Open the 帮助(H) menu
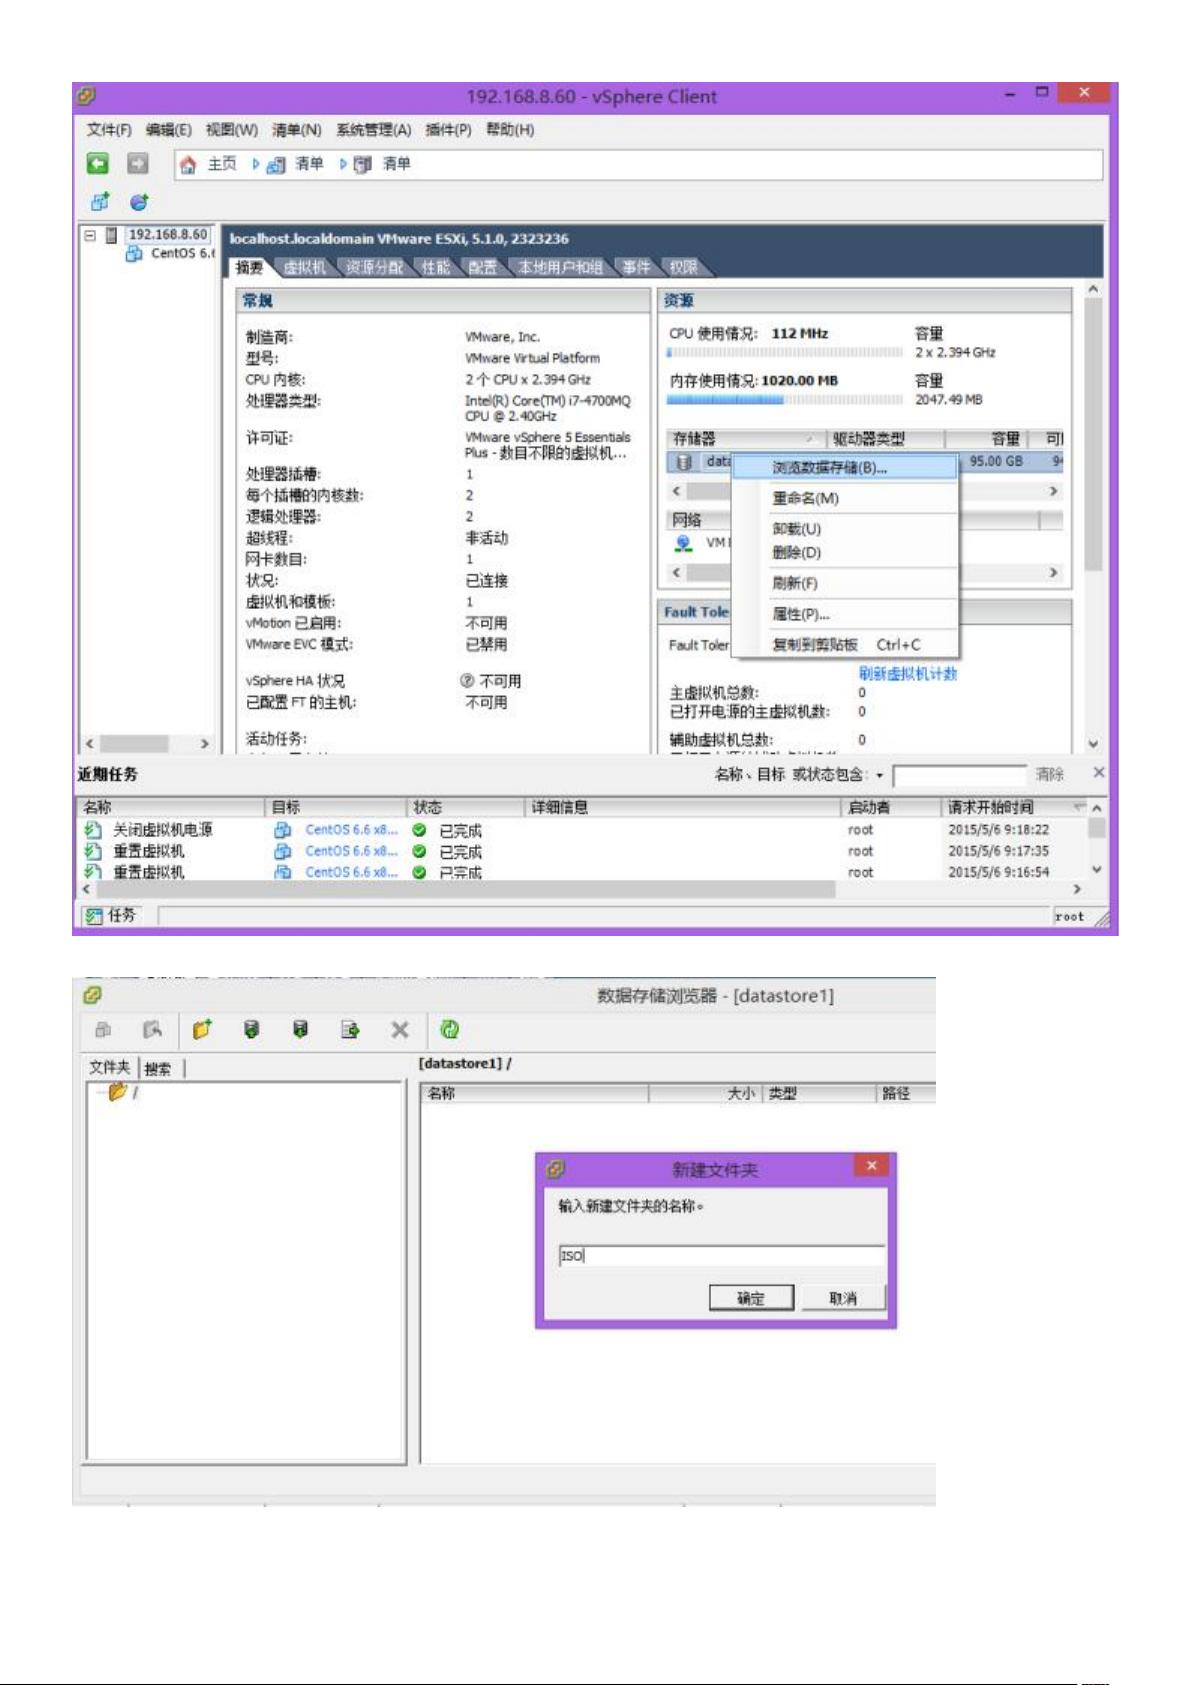This screenshot has height=1685, width=1192. [510, 130]
